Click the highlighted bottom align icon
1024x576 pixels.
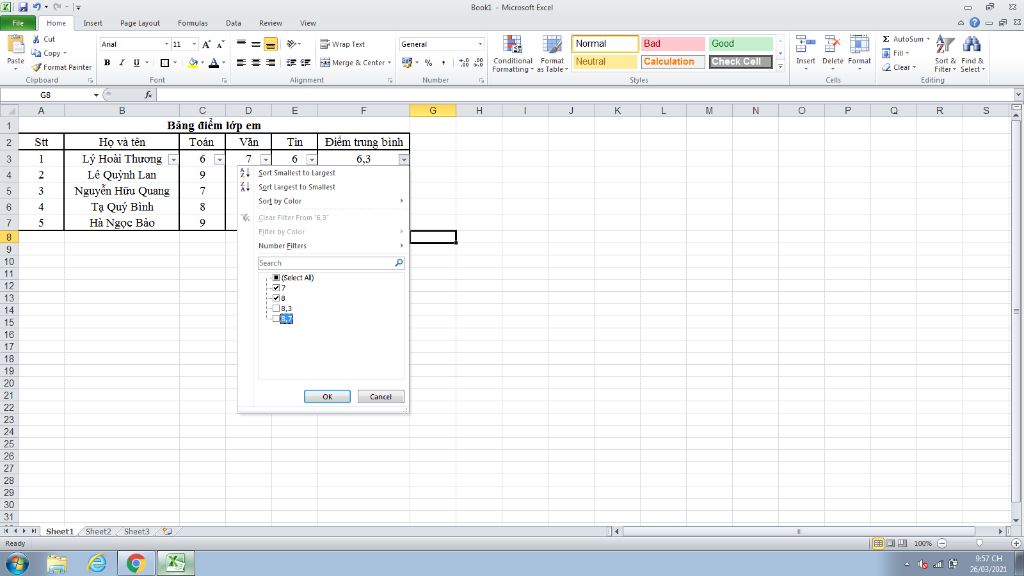(270, 44)
